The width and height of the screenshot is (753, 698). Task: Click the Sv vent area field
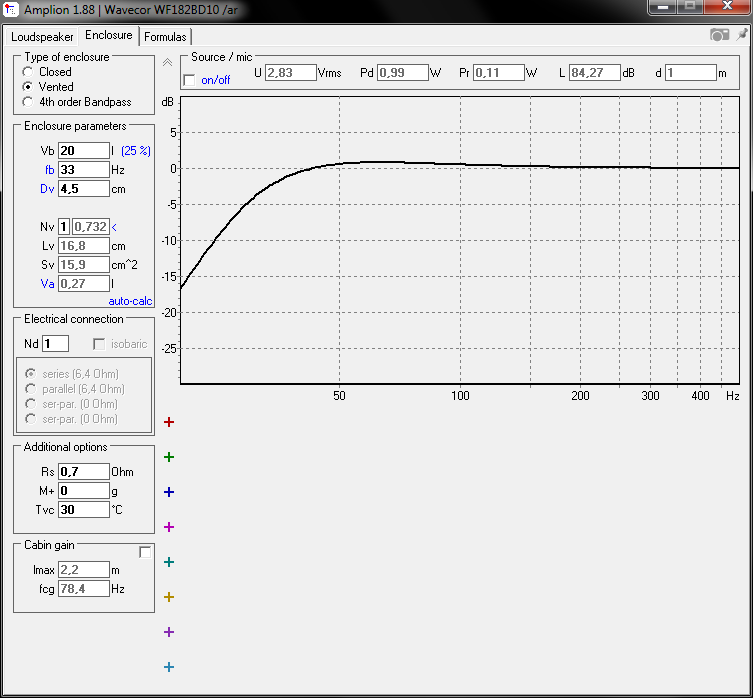(x=84, y=264)
